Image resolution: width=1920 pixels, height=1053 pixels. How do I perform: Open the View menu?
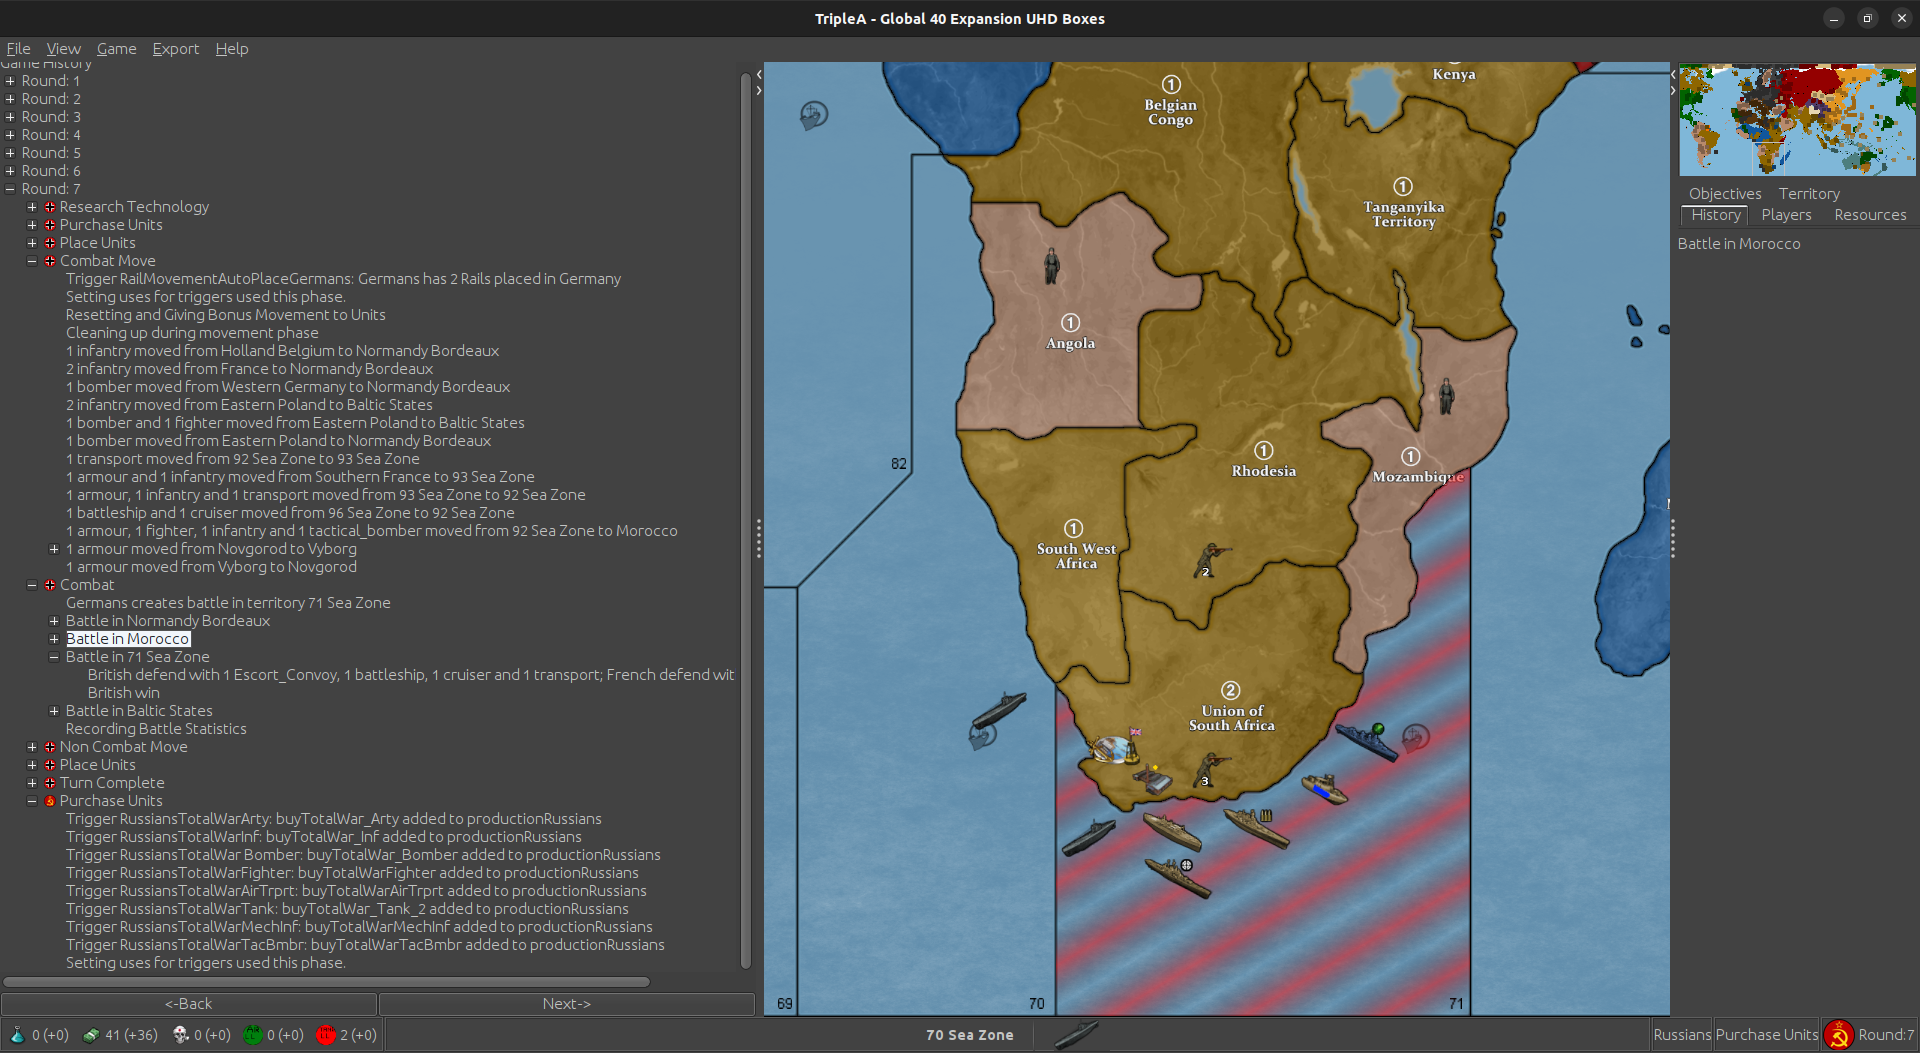[63, 49]
